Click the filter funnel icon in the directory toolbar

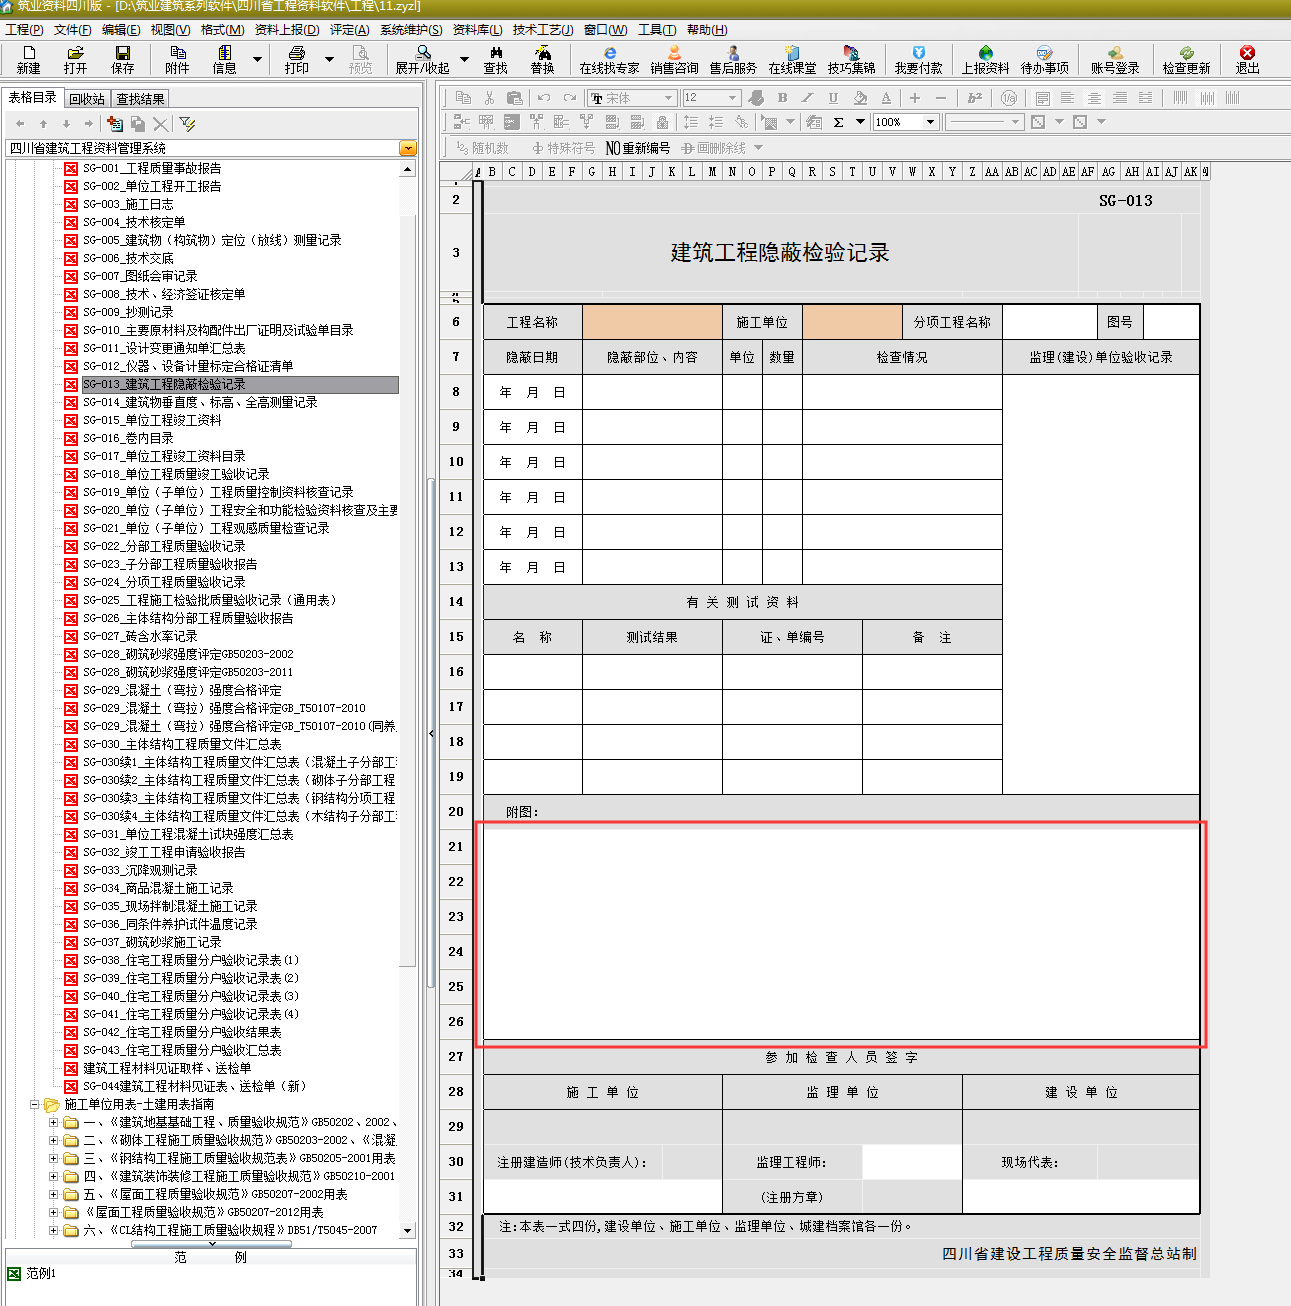[187, 124]
